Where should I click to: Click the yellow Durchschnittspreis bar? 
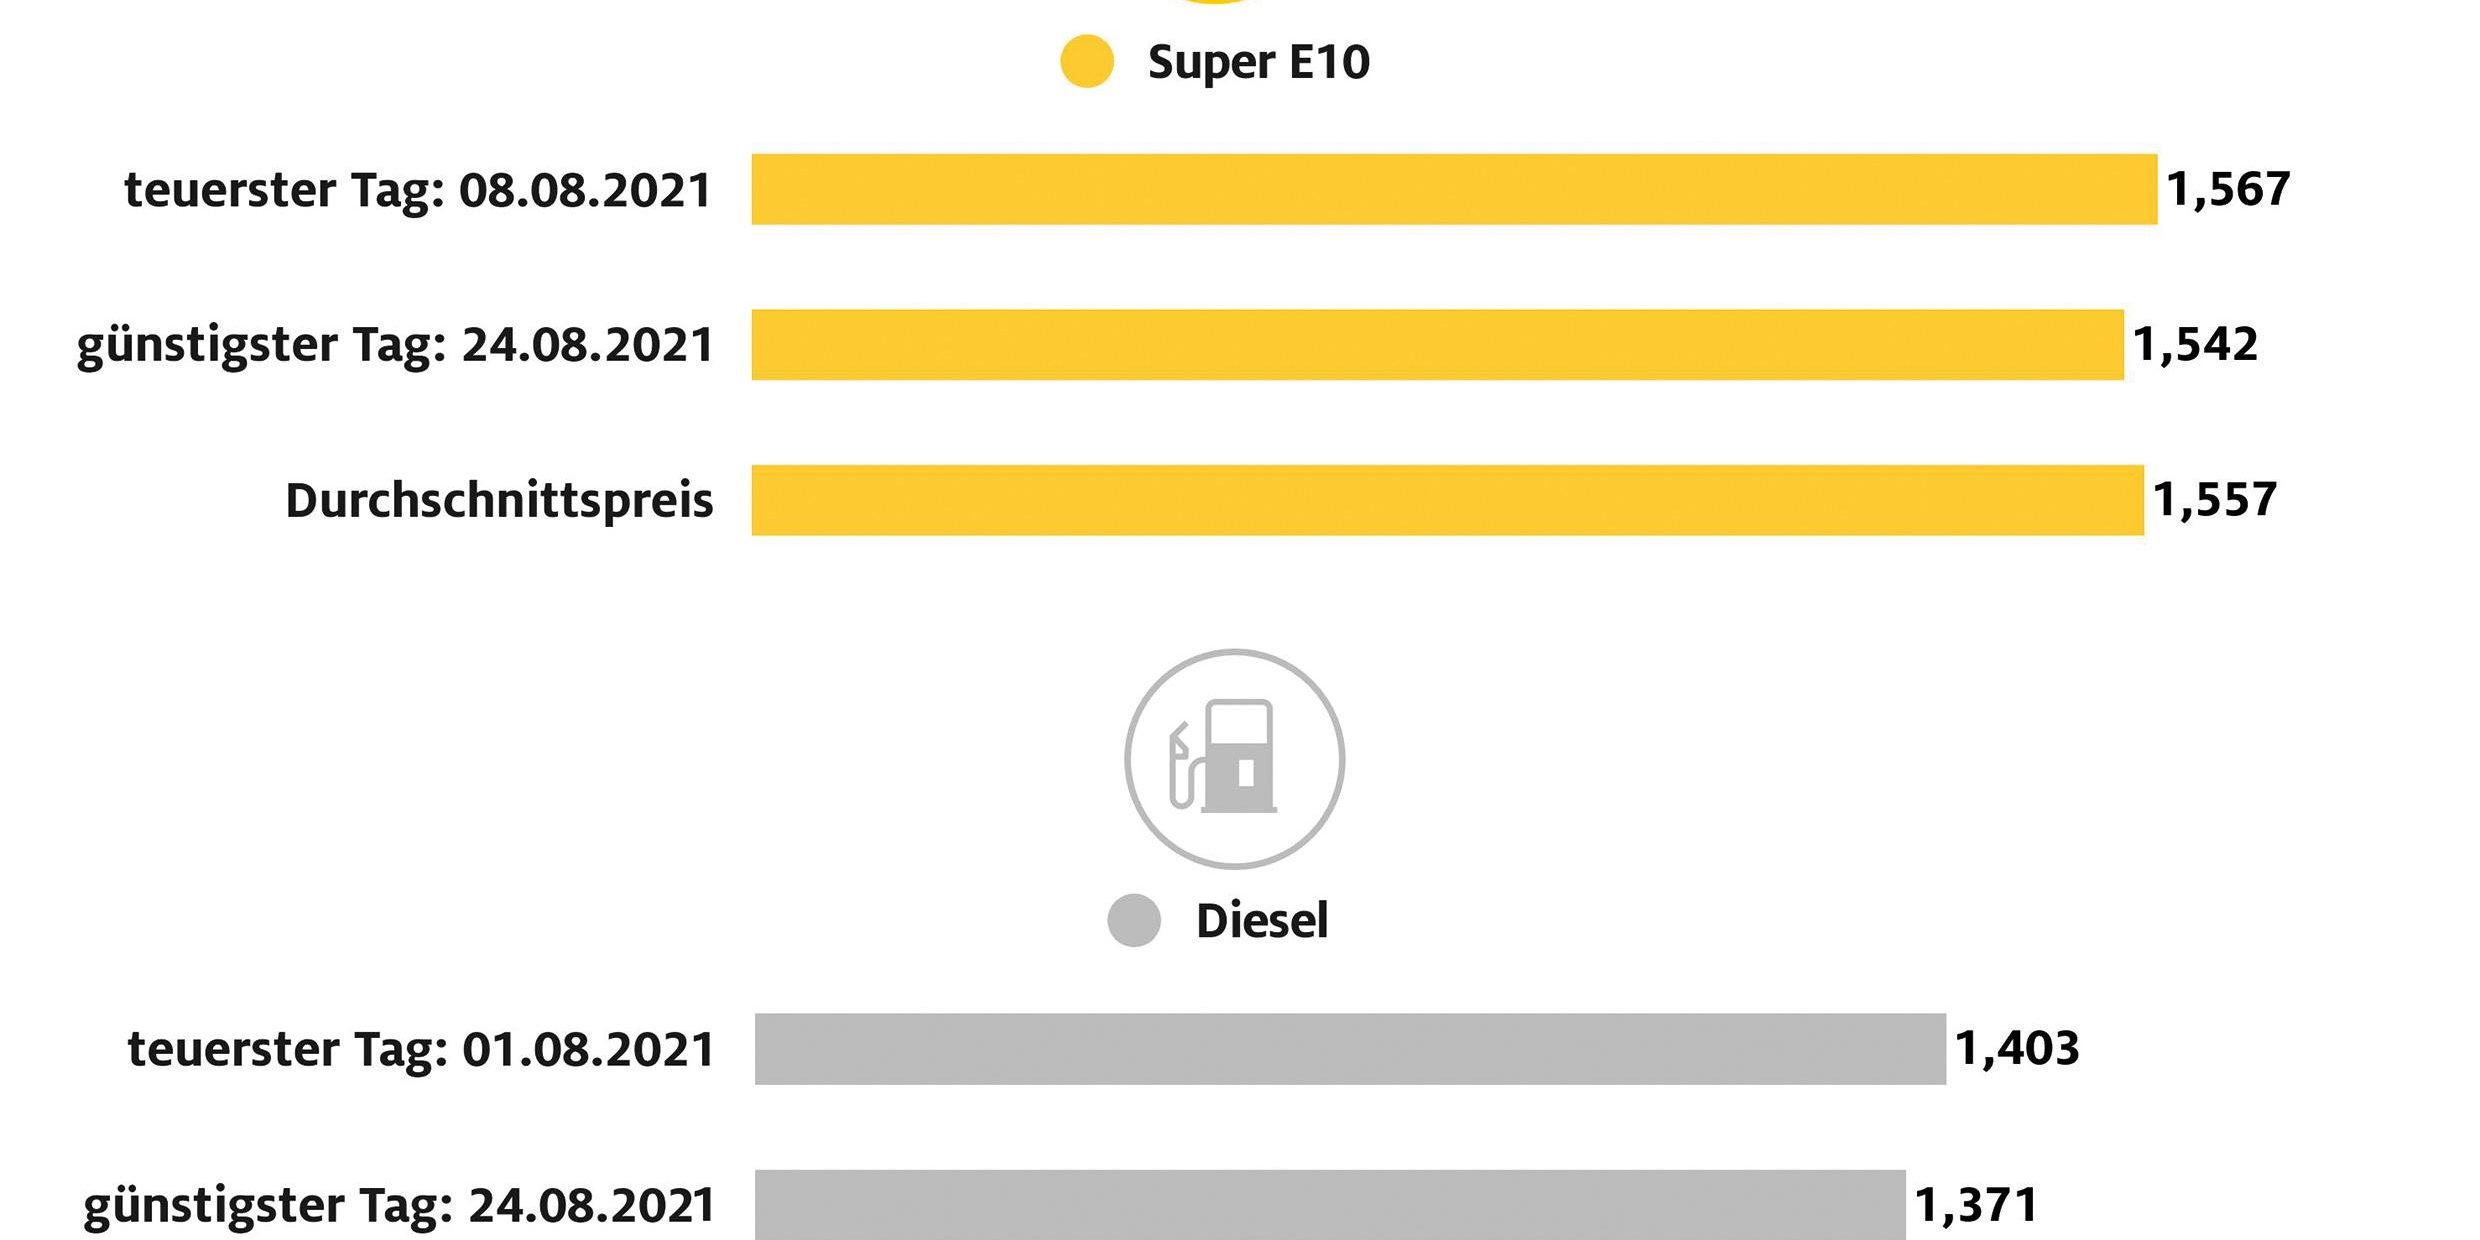click(1447, 500)
